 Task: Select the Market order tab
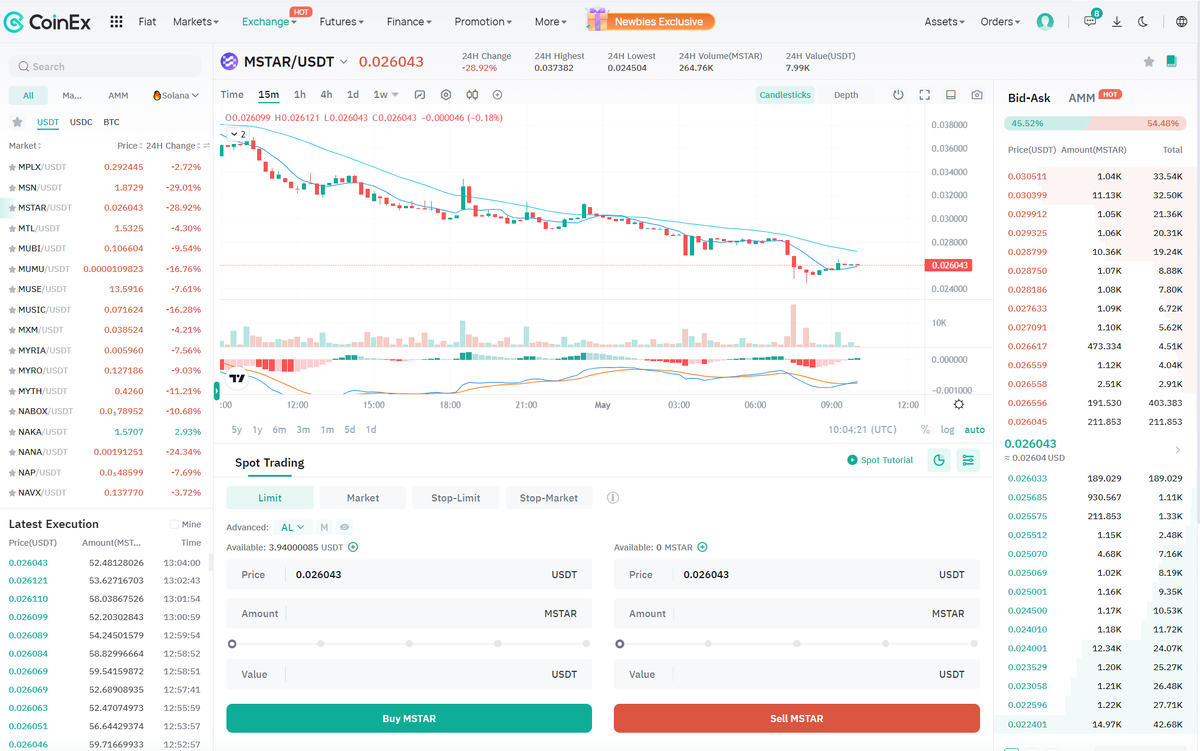coord(363,498)
